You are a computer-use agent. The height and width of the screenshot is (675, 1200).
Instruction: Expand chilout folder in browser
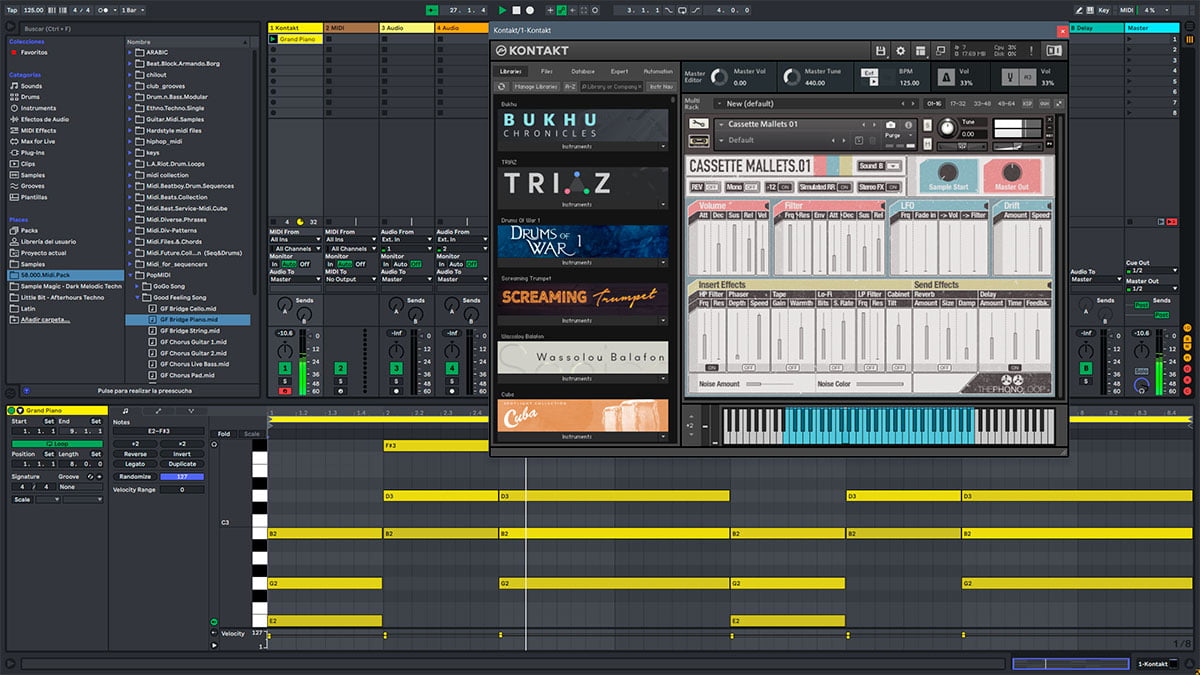tap(132, 75)
